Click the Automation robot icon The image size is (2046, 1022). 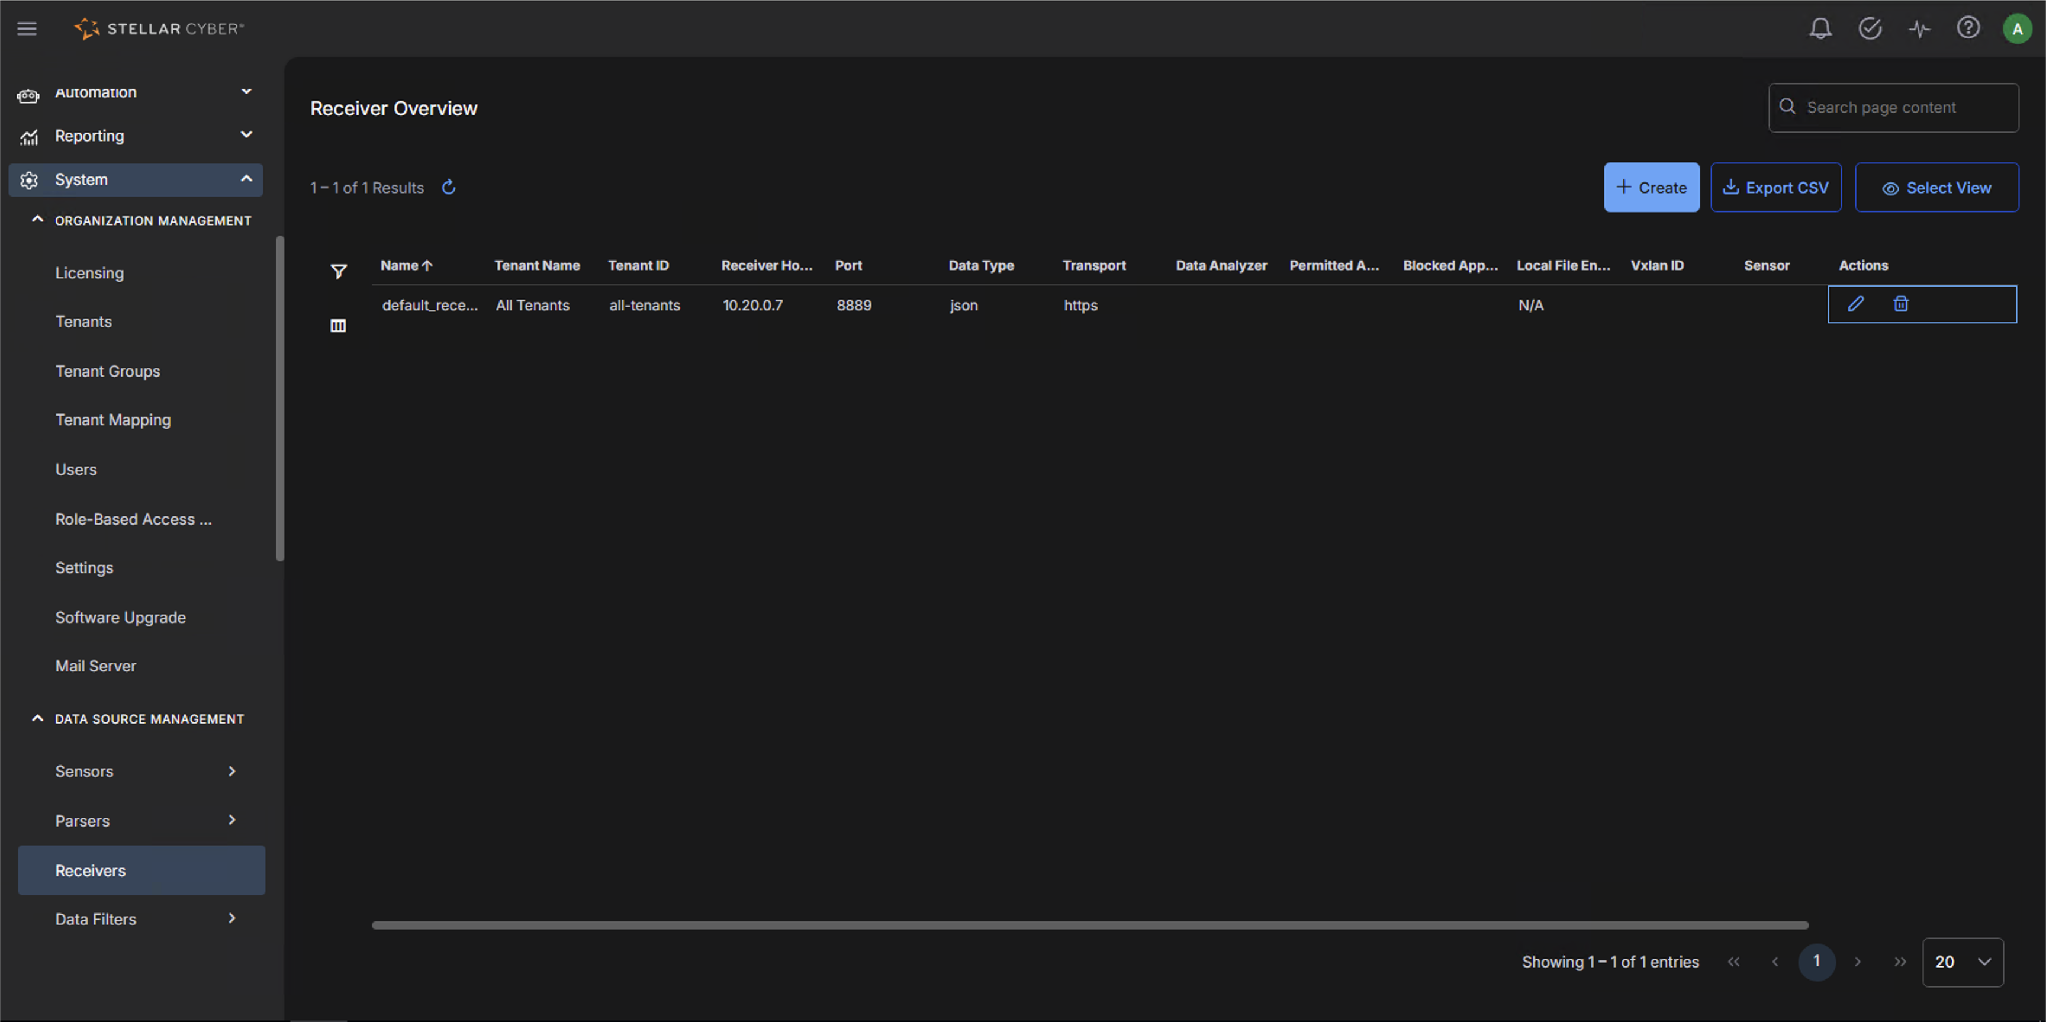pos(28,95)
